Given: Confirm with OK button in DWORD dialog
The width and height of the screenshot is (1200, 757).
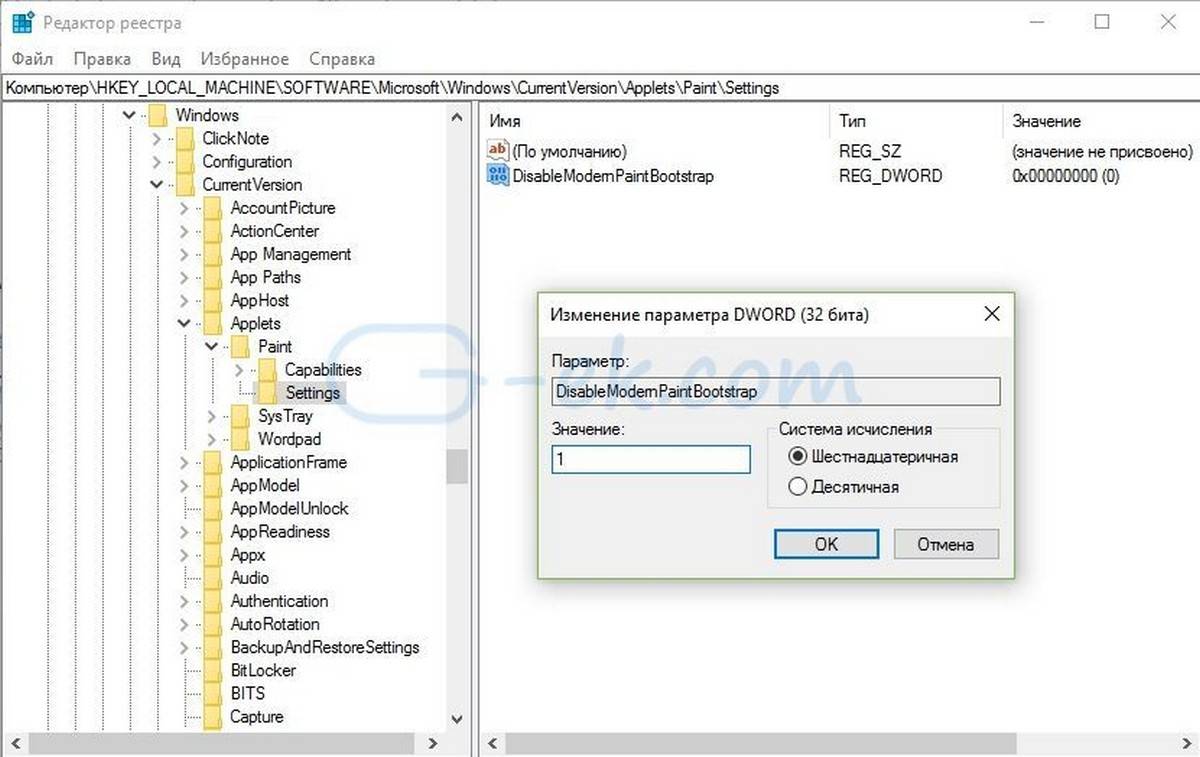Looking at the screenshot, I should (x=826, y=544).
